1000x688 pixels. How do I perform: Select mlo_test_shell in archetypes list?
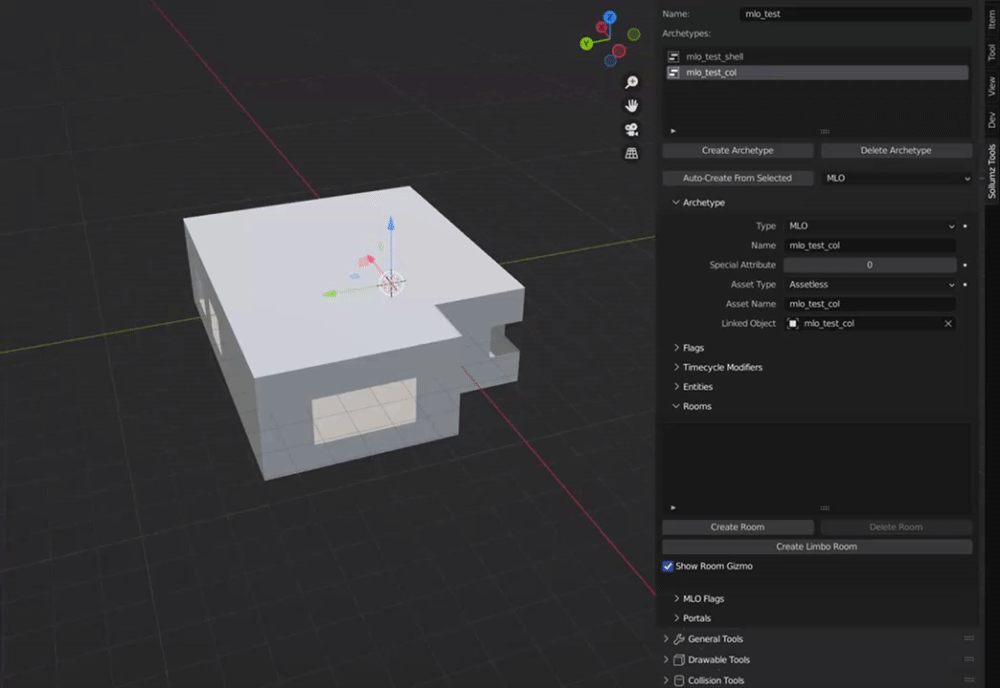point(817,57)
